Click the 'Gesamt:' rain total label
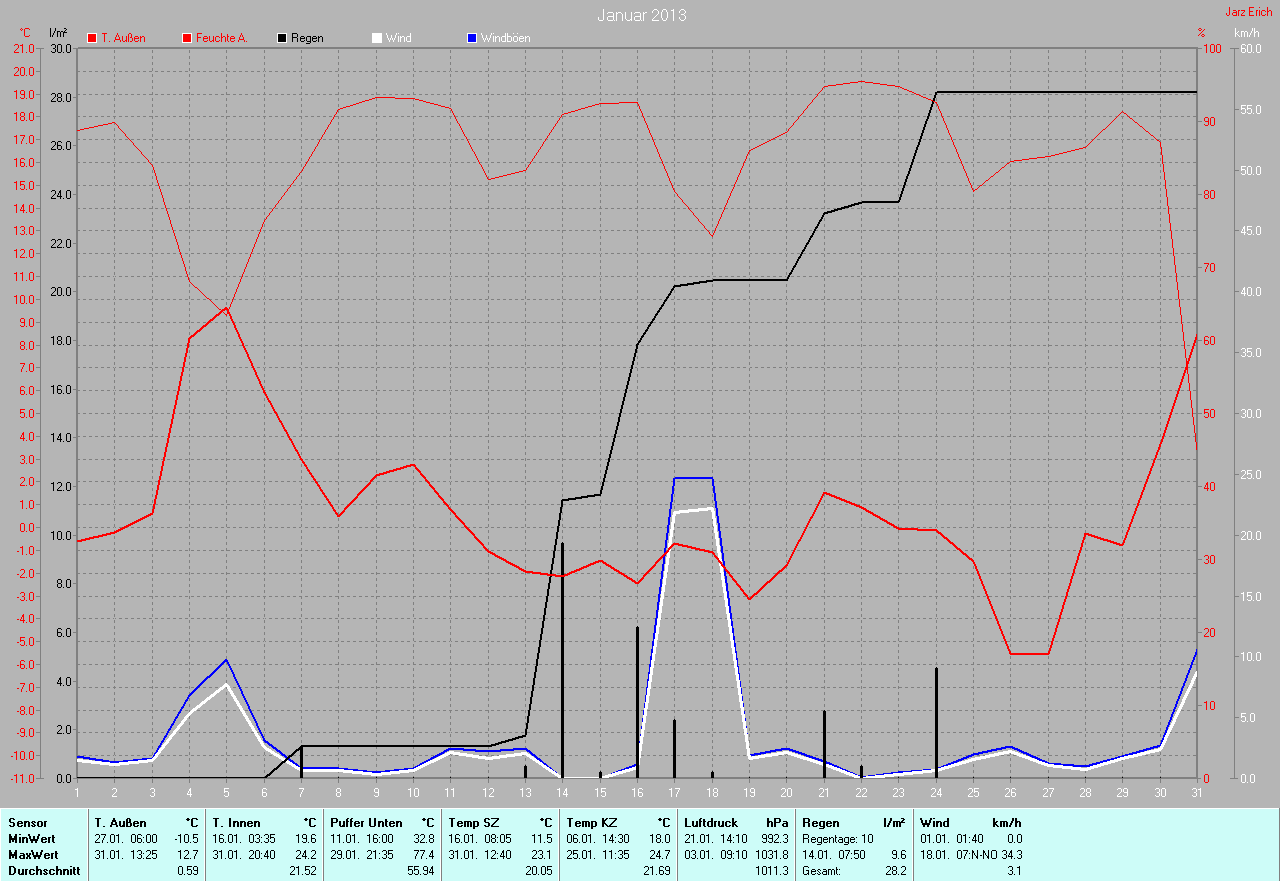This screenshot has width=1280, height=881. point(823,871)
